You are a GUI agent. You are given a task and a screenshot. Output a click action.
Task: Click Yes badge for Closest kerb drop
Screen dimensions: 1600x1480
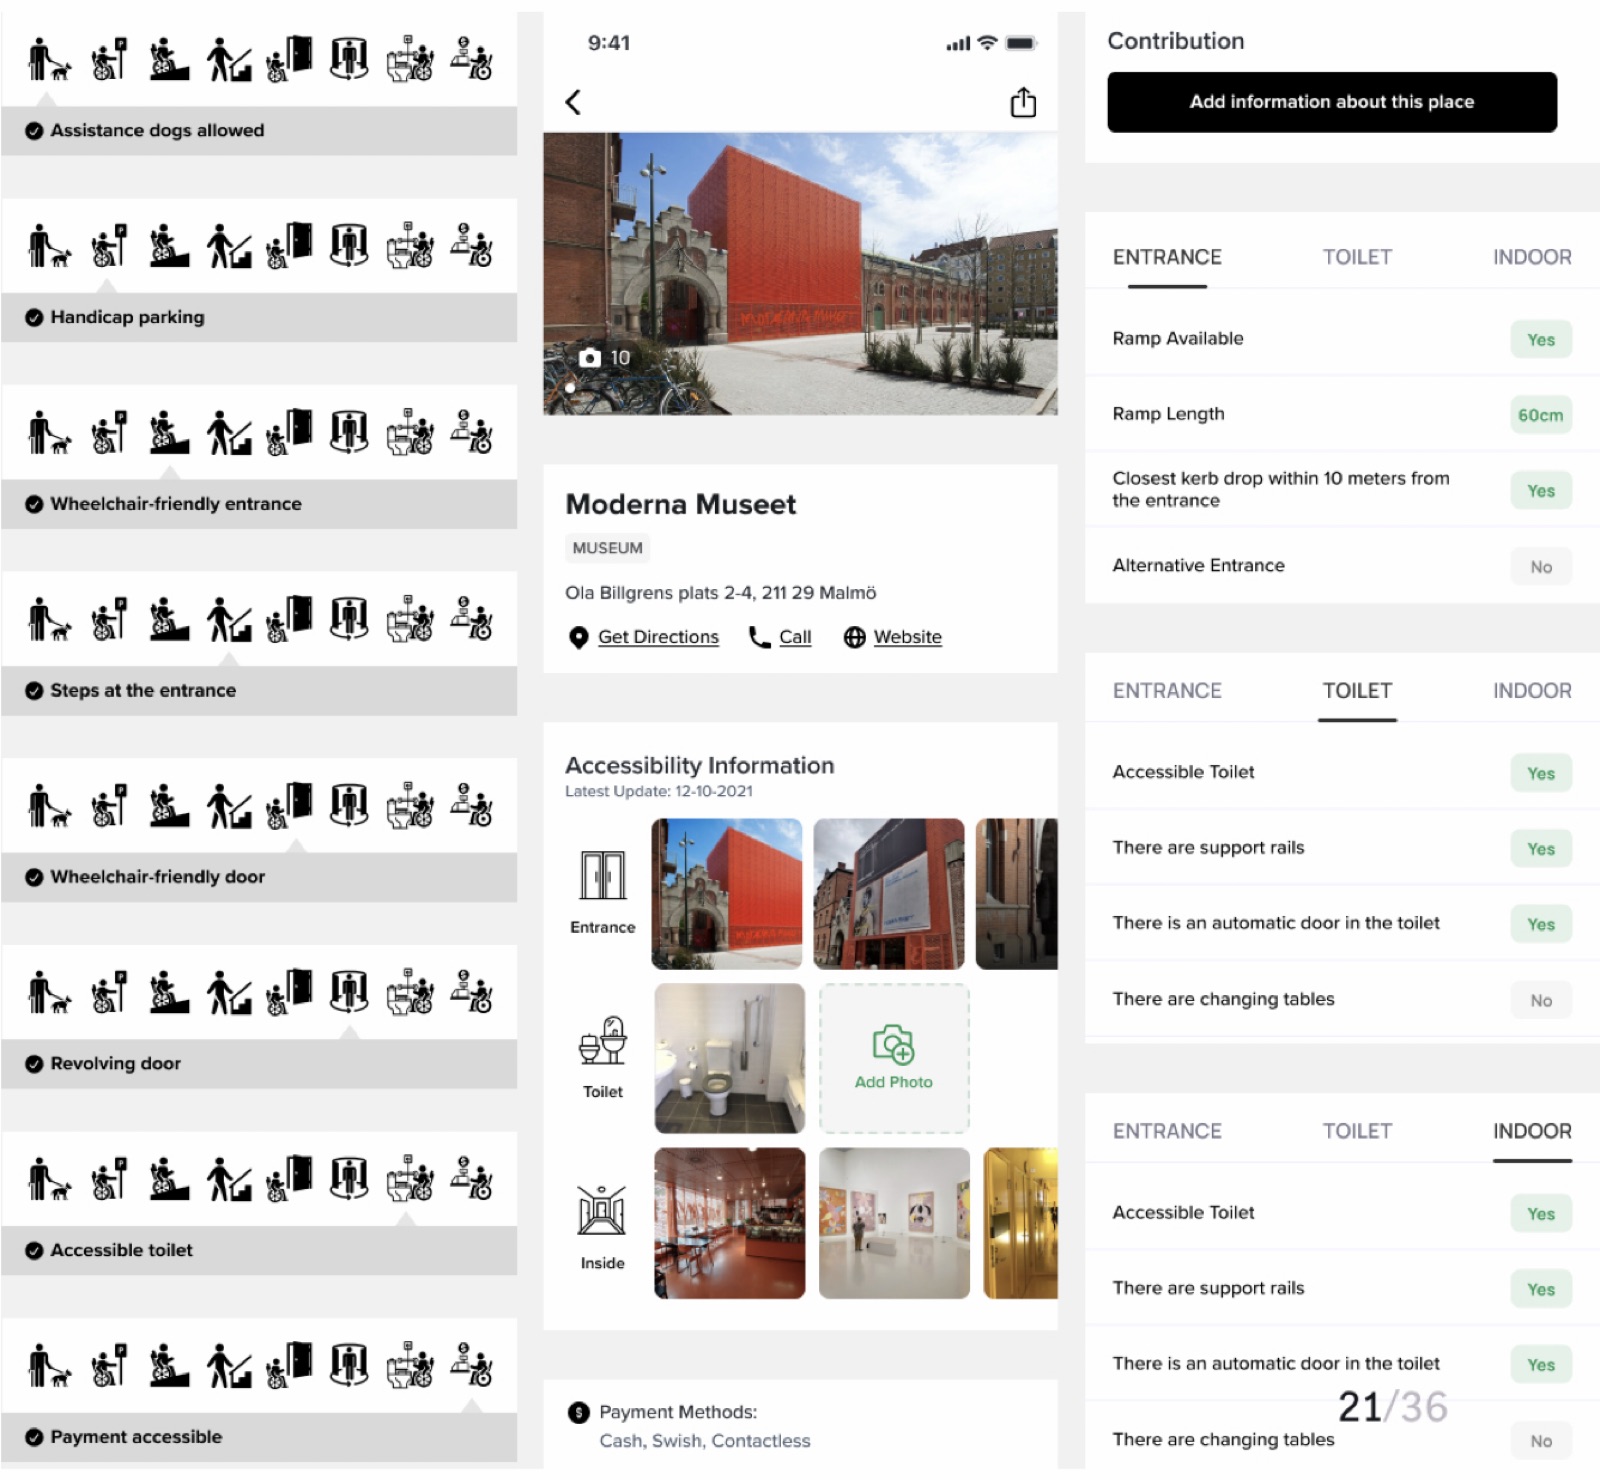[x=1541, y=491]
